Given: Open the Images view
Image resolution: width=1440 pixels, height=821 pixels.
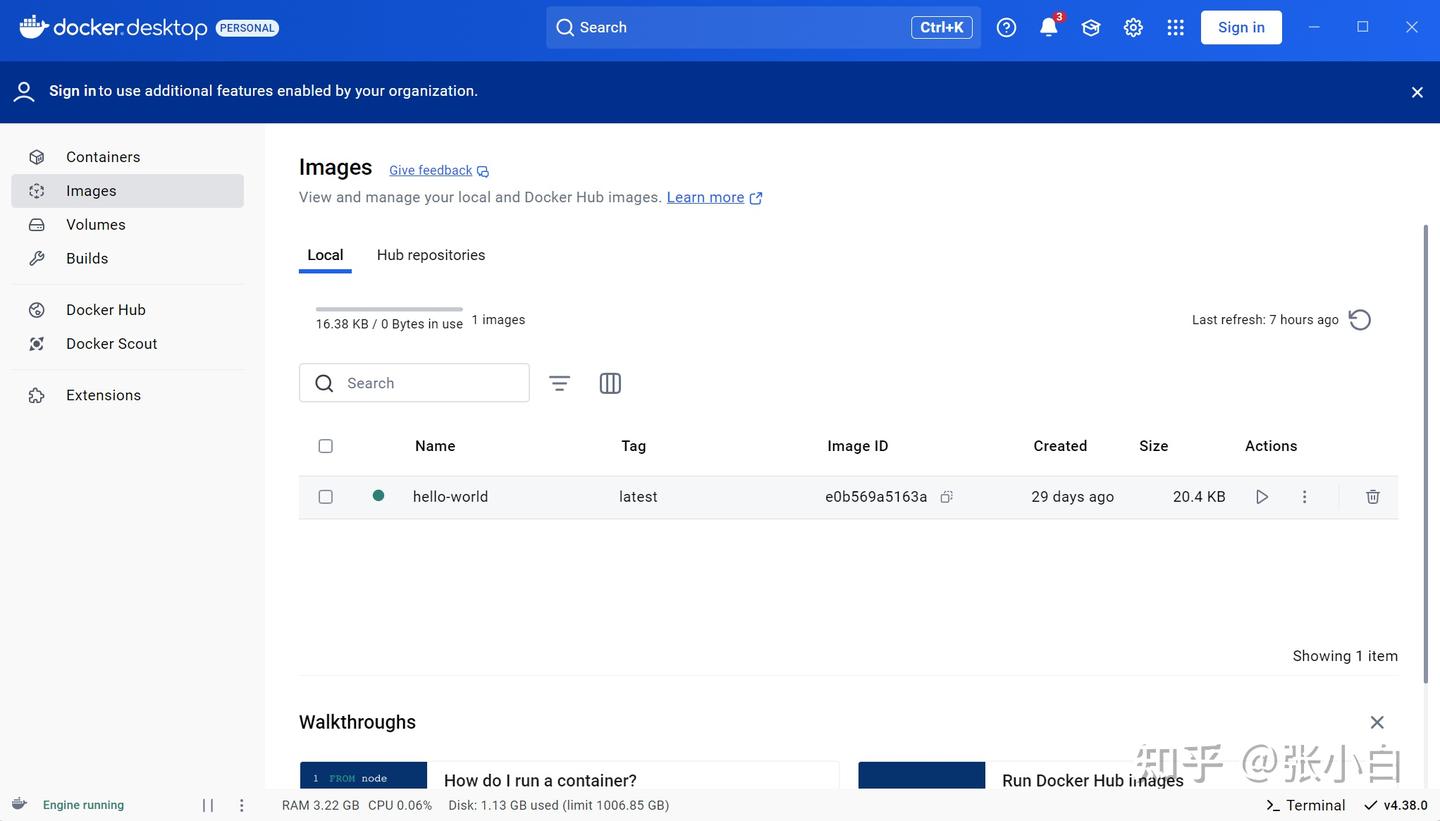Looking at the screenshot, I should 127,191.
